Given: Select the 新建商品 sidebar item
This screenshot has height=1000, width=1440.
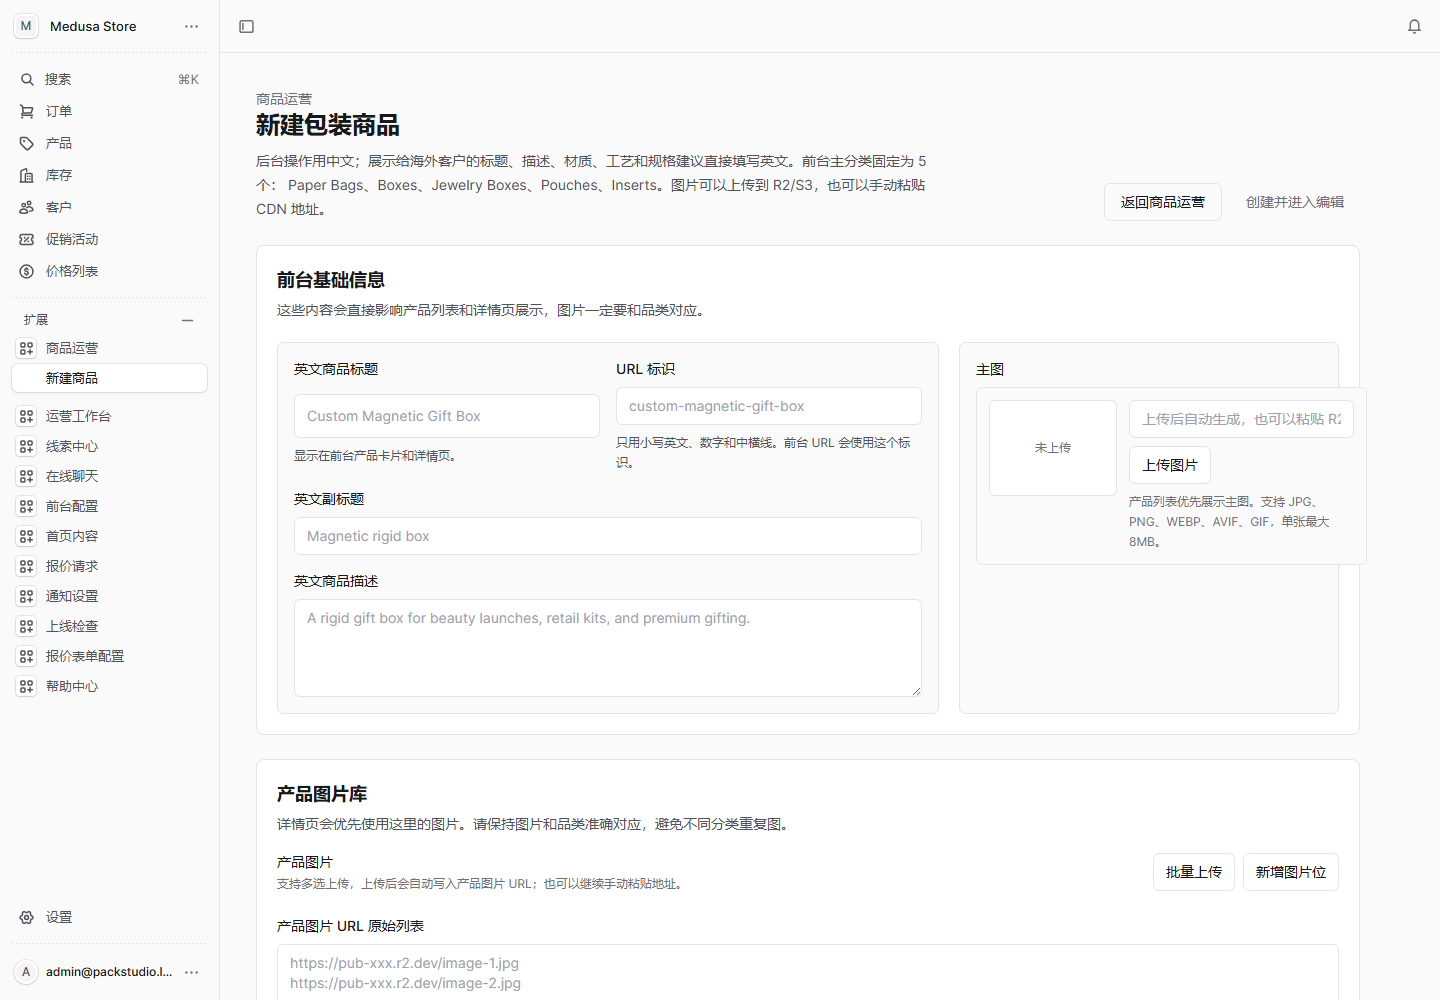Looking at the screenshot, I should coord(109,378).
